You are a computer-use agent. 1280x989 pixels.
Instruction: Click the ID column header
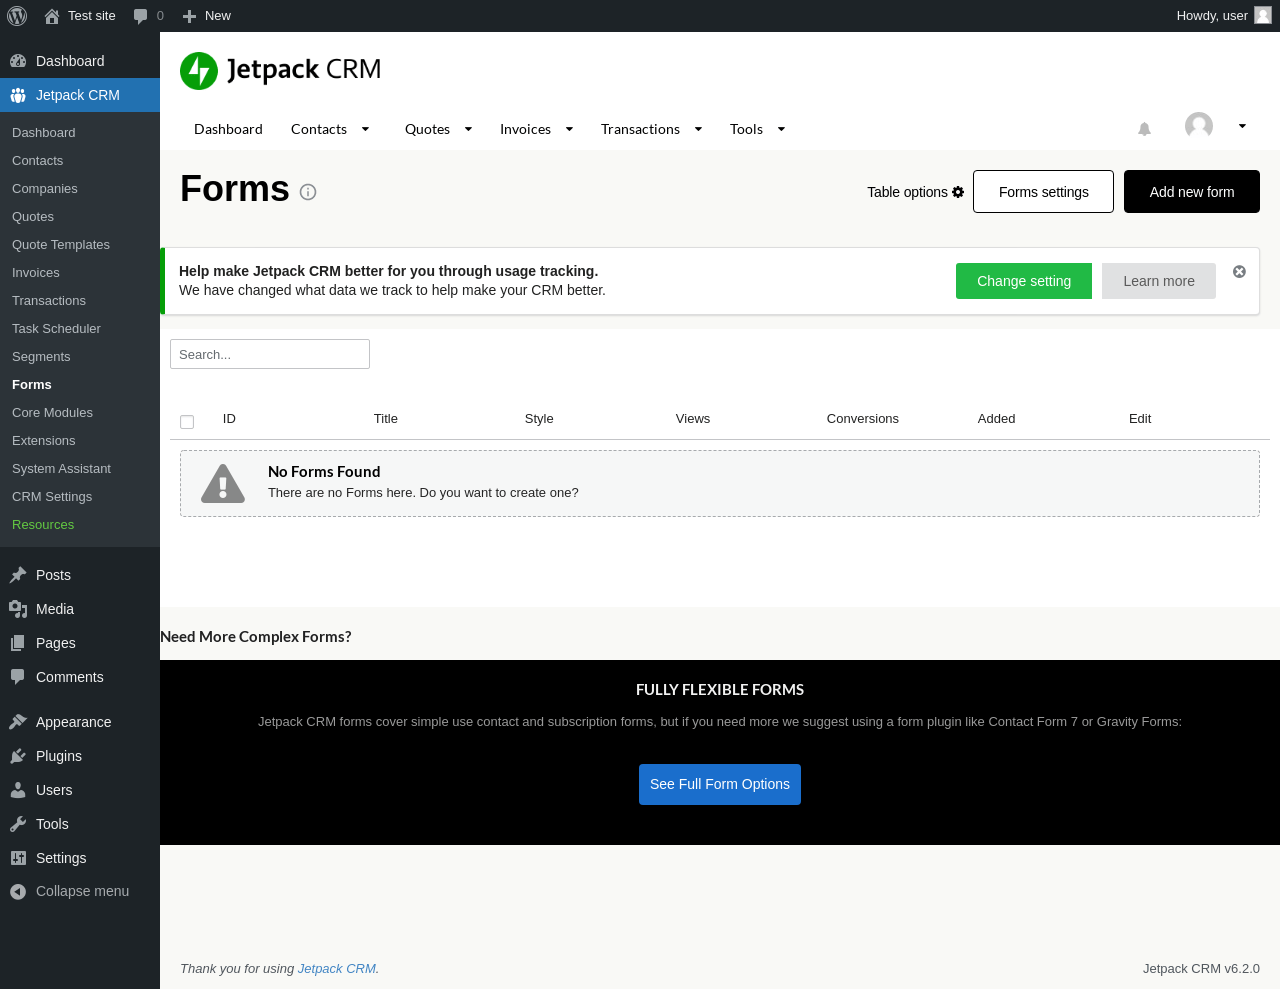point(229,419)
